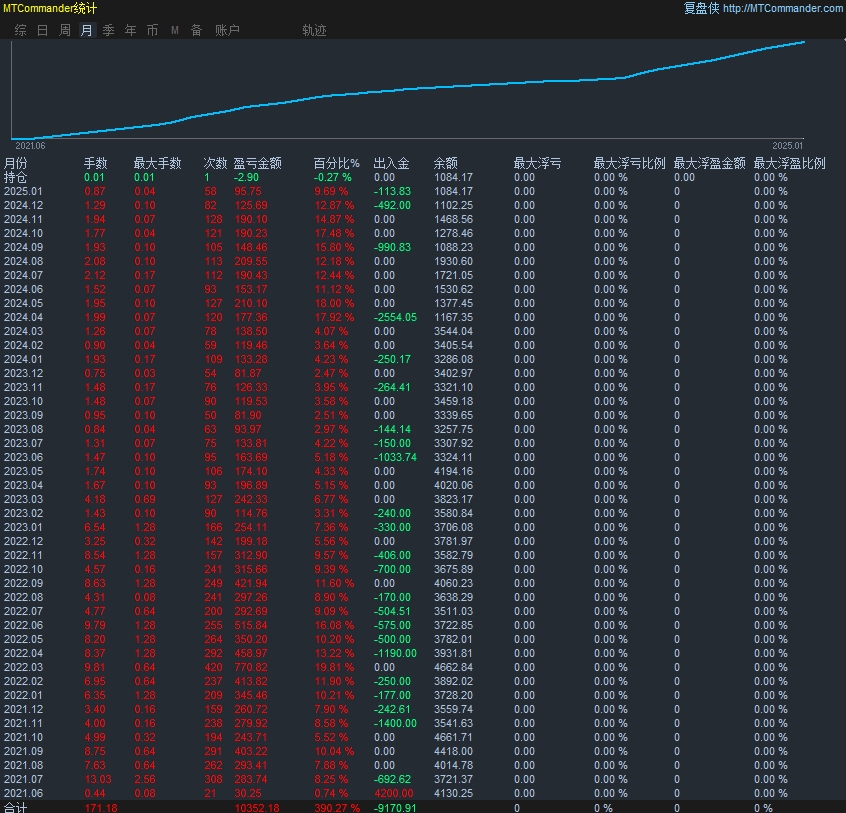Open the 币 currency tab
Image resolution: width=846 pixels, height=813 pixels.
click(x=153, y=30)
